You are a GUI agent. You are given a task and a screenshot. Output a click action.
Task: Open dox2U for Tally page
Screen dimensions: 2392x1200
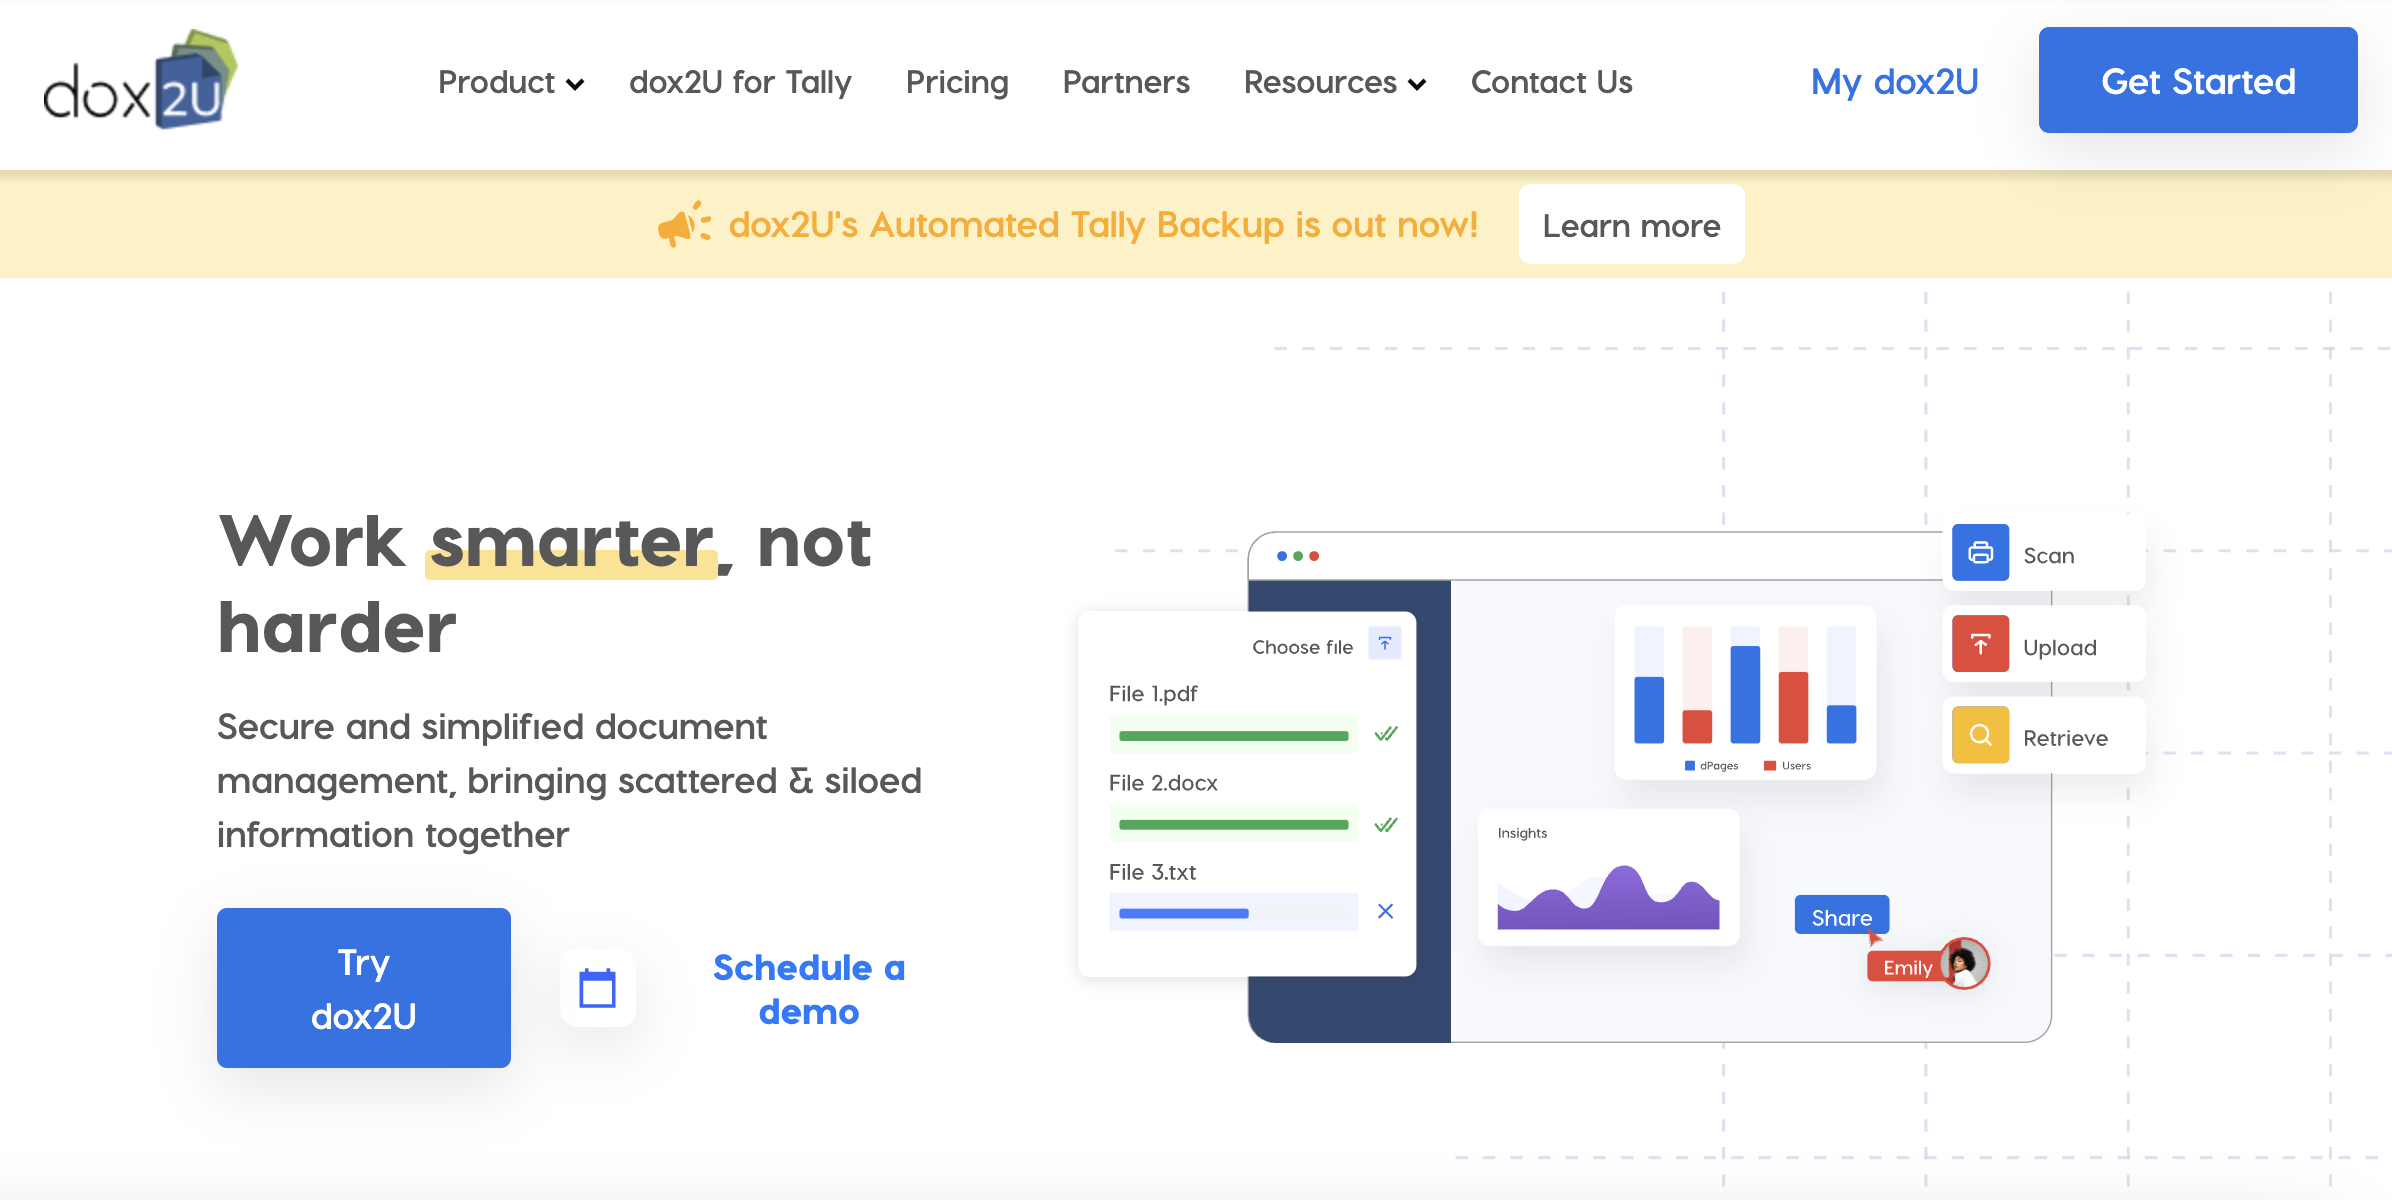click(740, 82)
